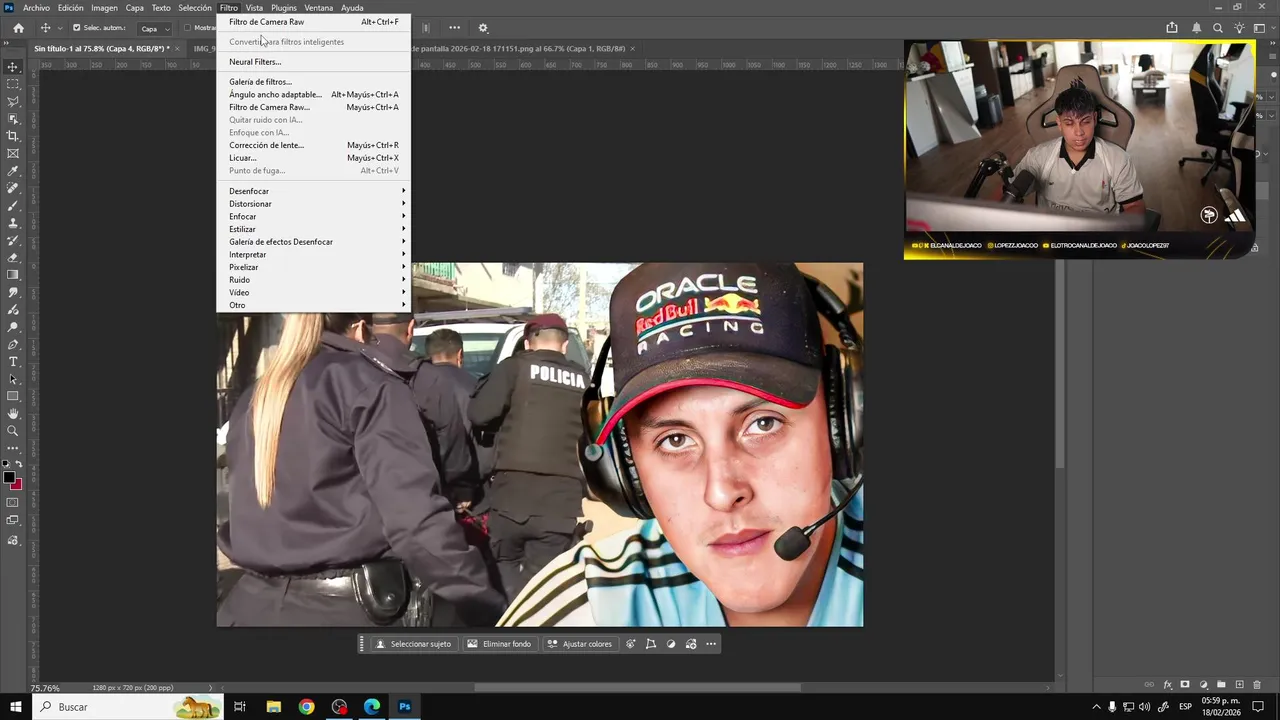Open the Photoshop search magnifier icon
Image resolution: width=1280 pixels, height=720 pixels.
pos(1218,28)
